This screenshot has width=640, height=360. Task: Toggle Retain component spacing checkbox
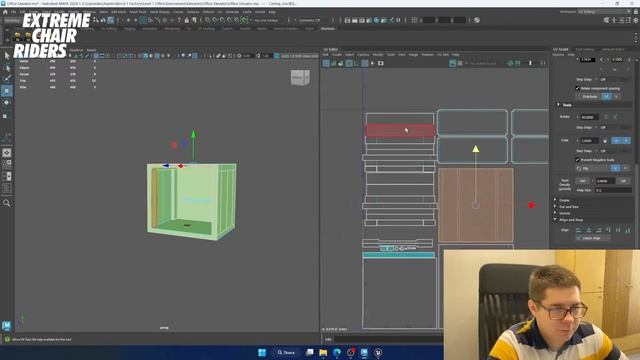tap(578, 88)
